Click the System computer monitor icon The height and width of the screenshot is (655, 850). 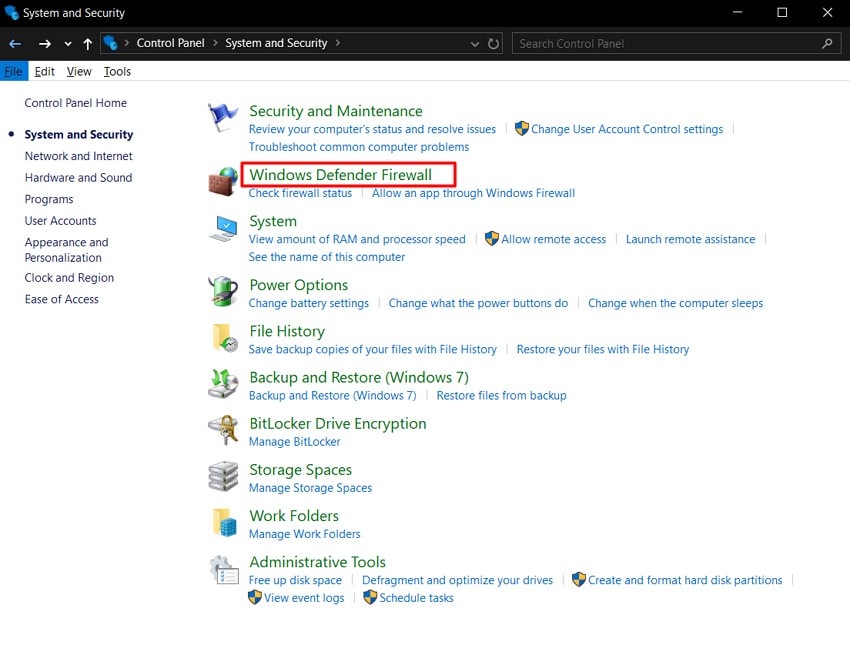click(x=223, y=228)
